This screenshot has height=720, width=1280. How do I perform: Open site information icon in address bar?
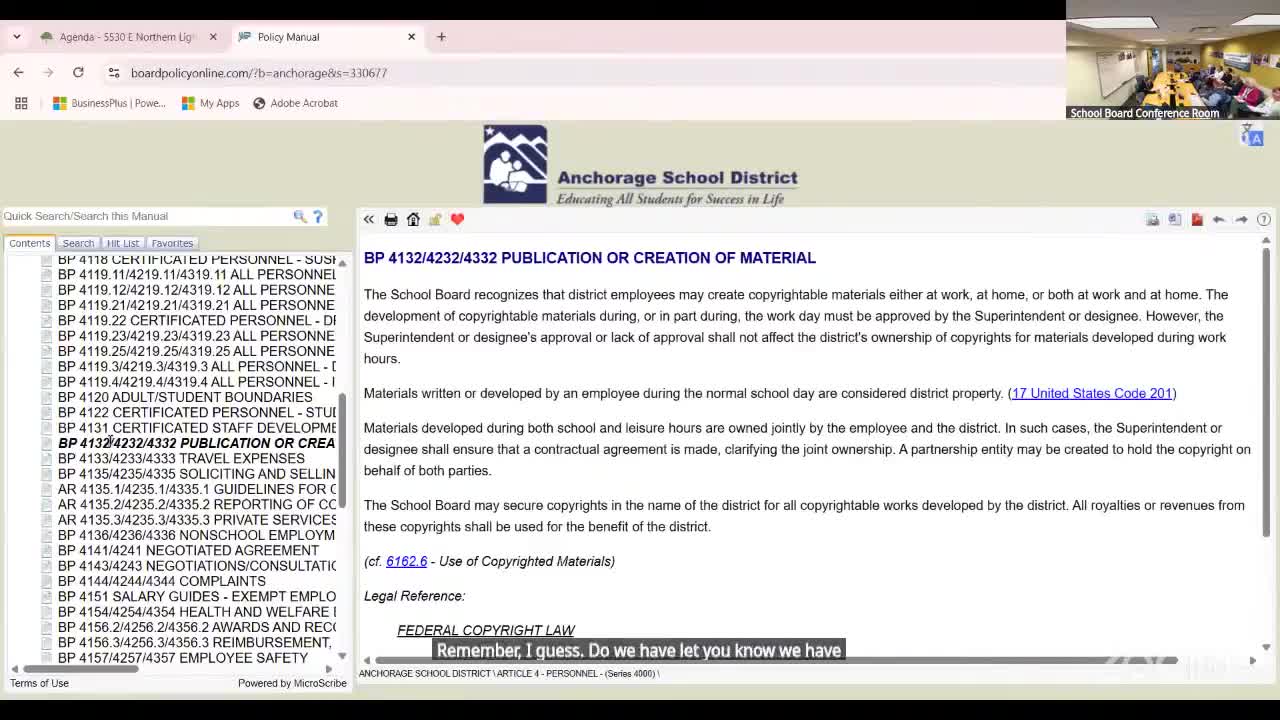click(x=114, y=73)
